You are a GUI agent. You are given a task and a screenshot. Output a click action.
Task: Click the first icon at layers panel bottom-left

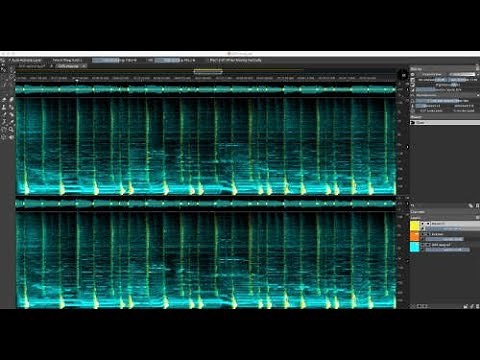click(413, 306)
